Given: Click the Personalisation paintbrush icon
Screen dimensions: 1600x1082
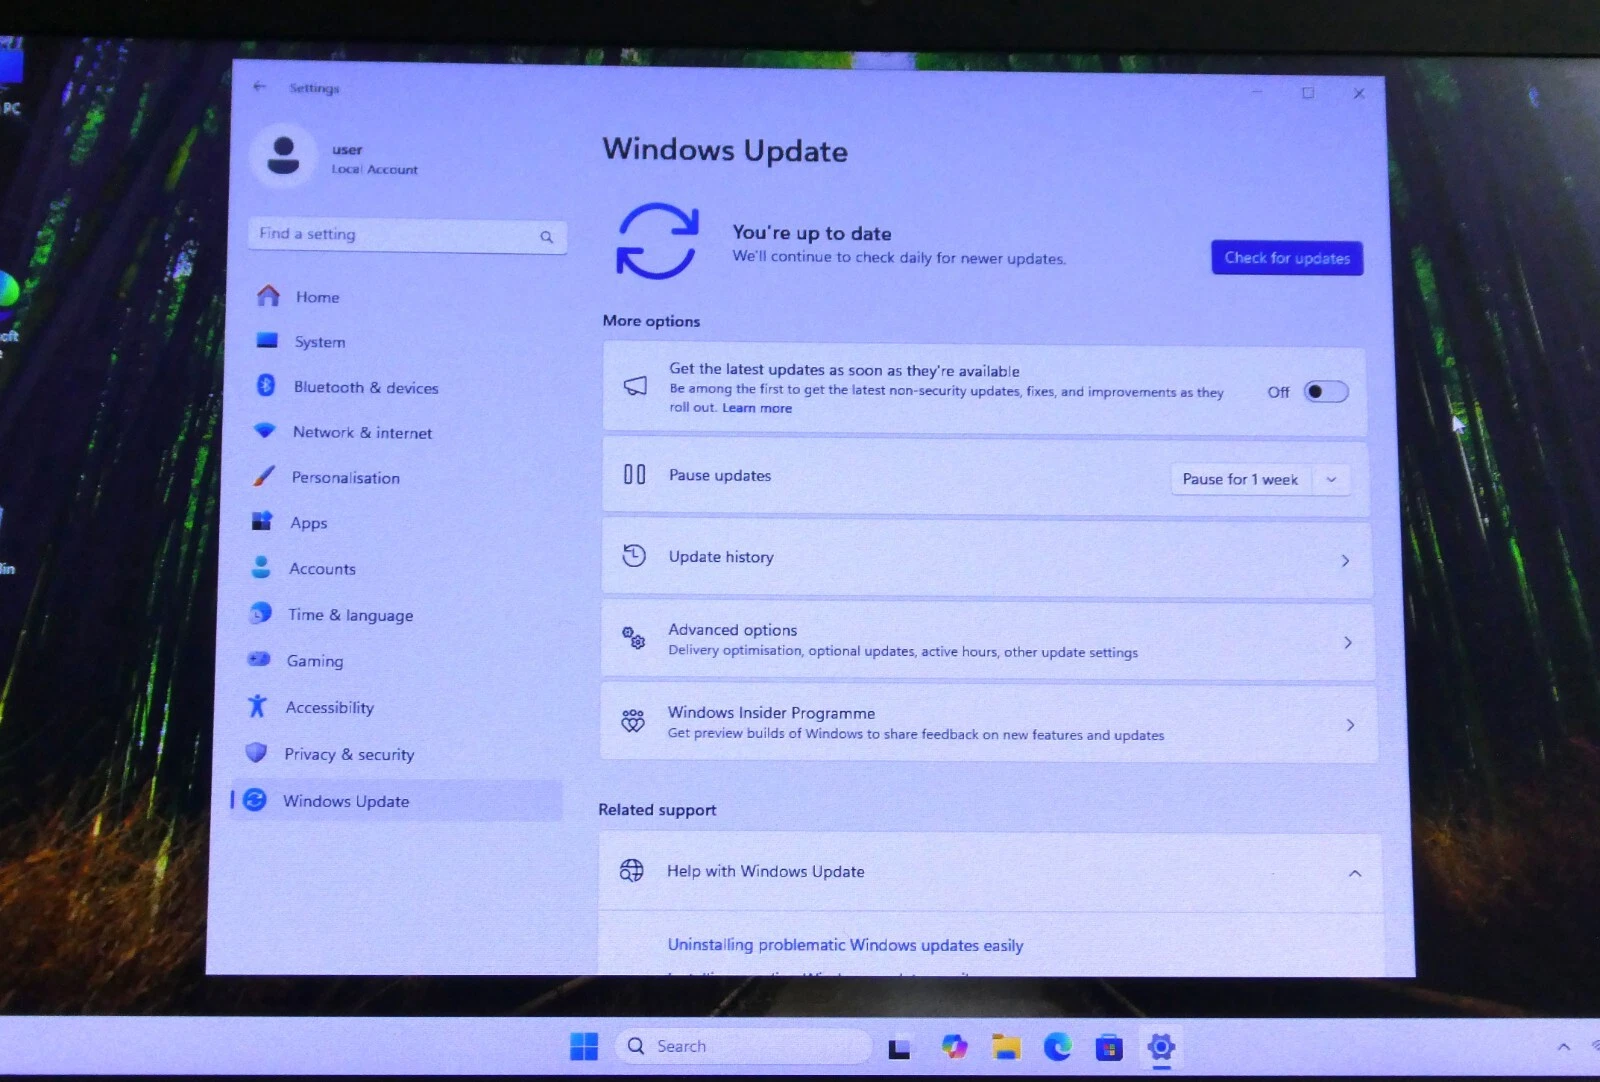Looking at the screenshot, I should point(263,476).
